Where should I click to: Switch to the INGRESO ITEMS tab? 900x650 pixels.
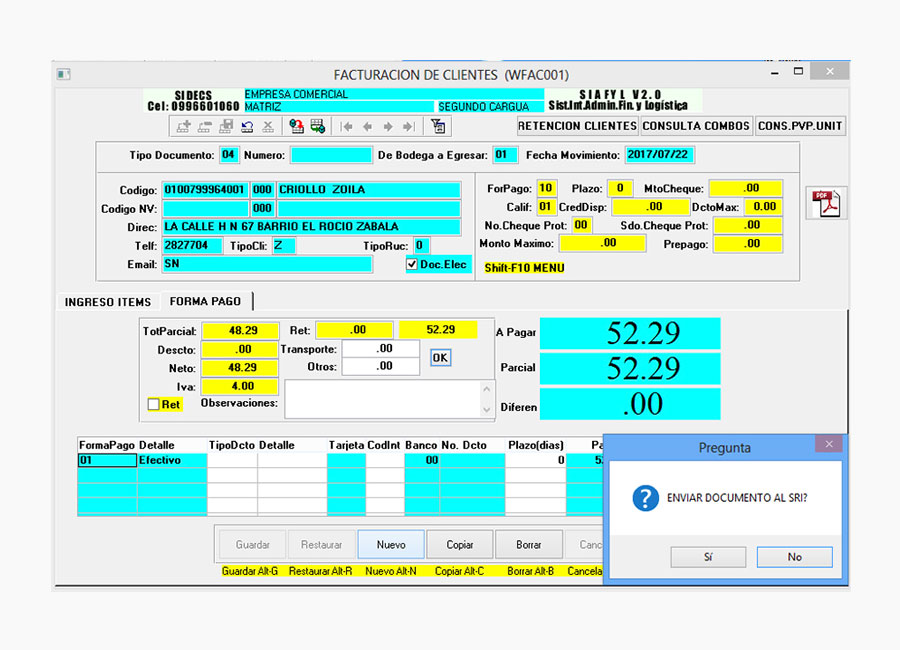tap(108, 301)
